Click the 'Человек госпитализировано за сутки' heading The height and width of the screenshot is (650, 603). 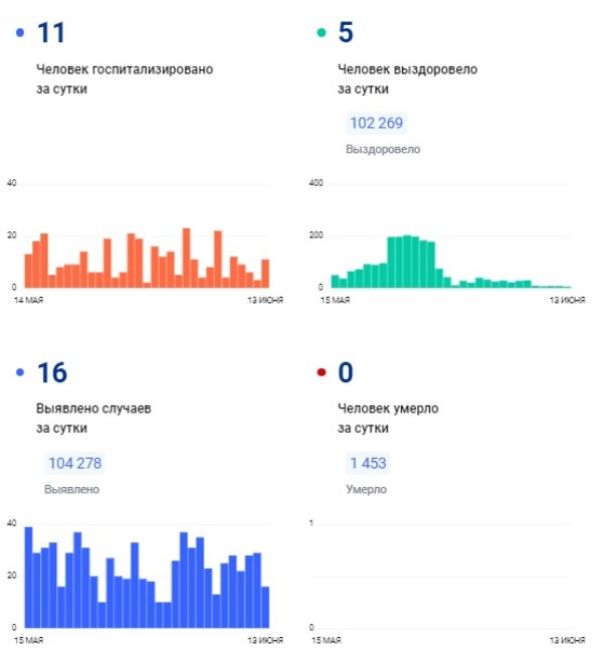click(x=125, y=79)
